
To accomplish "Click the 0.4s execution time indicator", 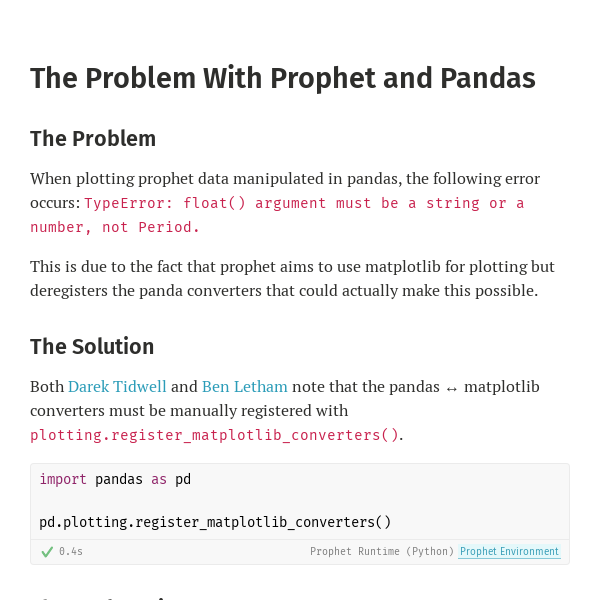I will (71, 551).
